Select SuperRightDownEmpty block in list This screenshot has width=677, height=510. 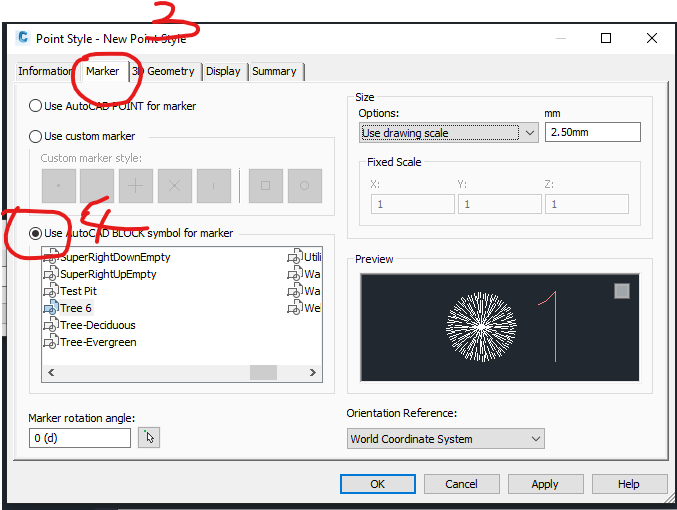115,257
